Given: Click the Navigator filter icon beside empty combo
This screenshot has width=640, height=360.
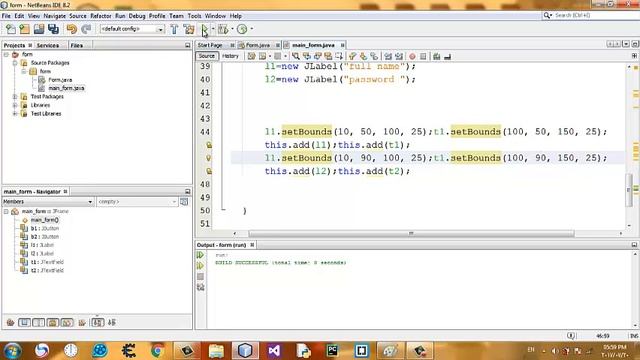Looking at the screenshot, I should click(x=184, y=202).
